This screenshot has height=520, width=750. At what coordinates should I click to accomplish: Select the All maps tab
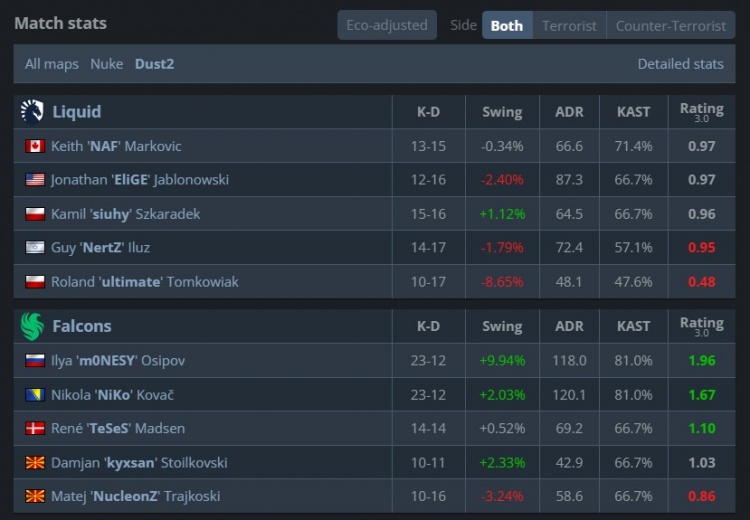52,64
